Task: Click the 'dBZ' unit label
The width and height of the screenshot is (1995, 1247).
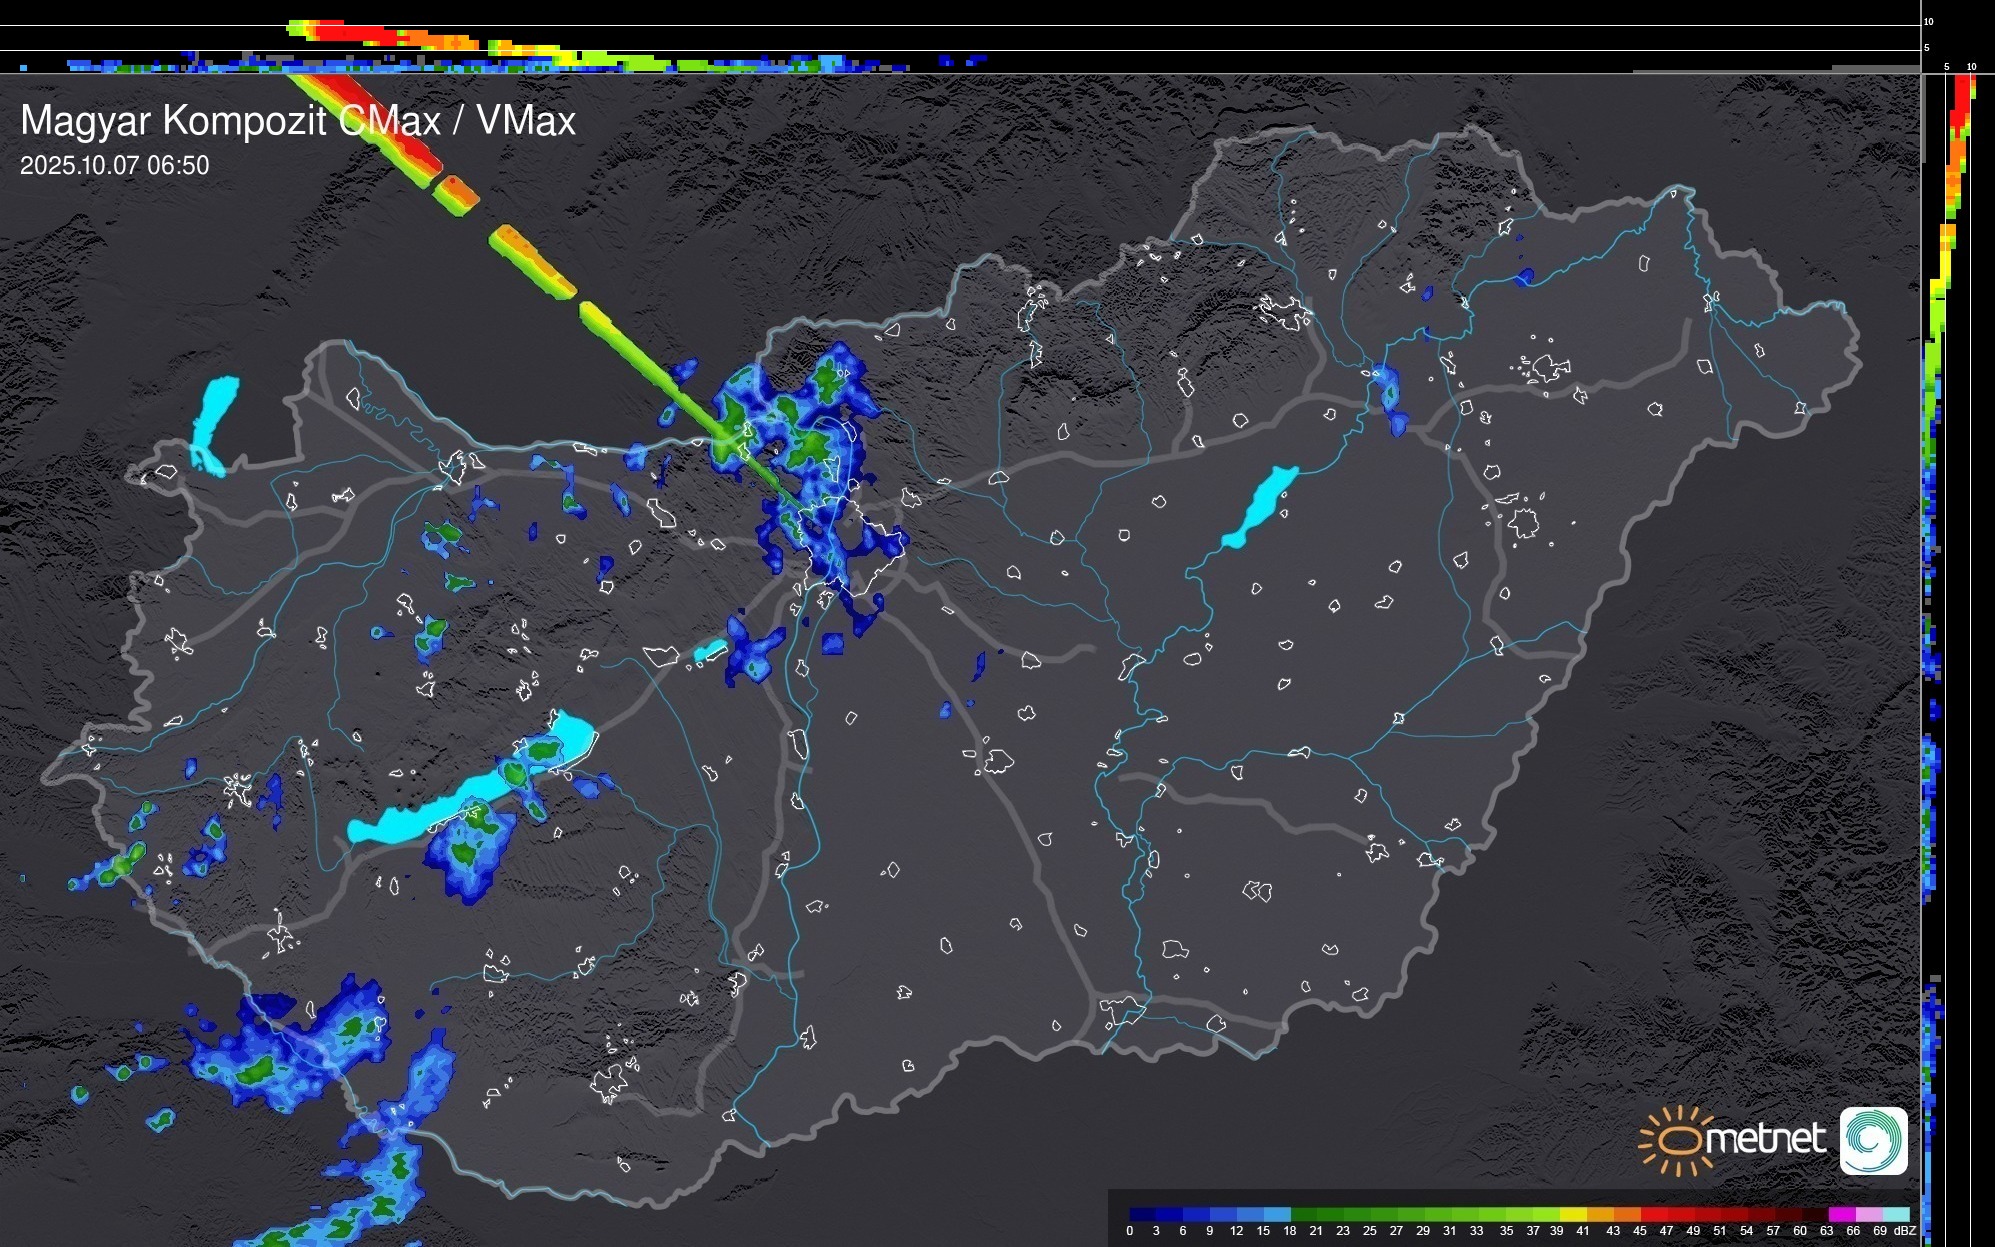Action: [1905, 1231]
